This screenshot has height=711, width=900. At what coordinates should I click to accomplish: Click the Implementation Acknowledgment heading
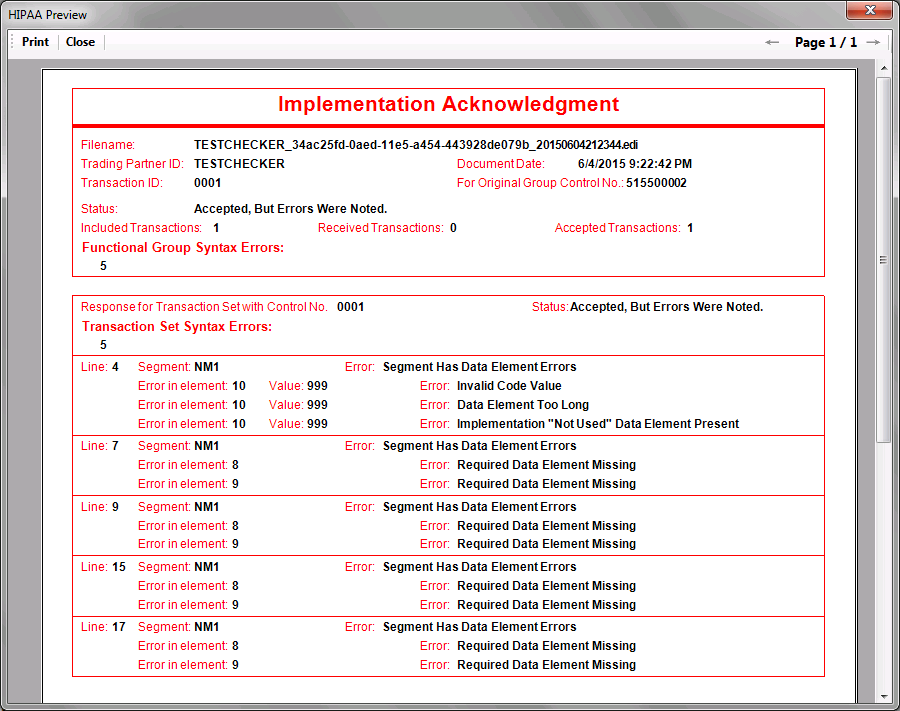point(448,105)
